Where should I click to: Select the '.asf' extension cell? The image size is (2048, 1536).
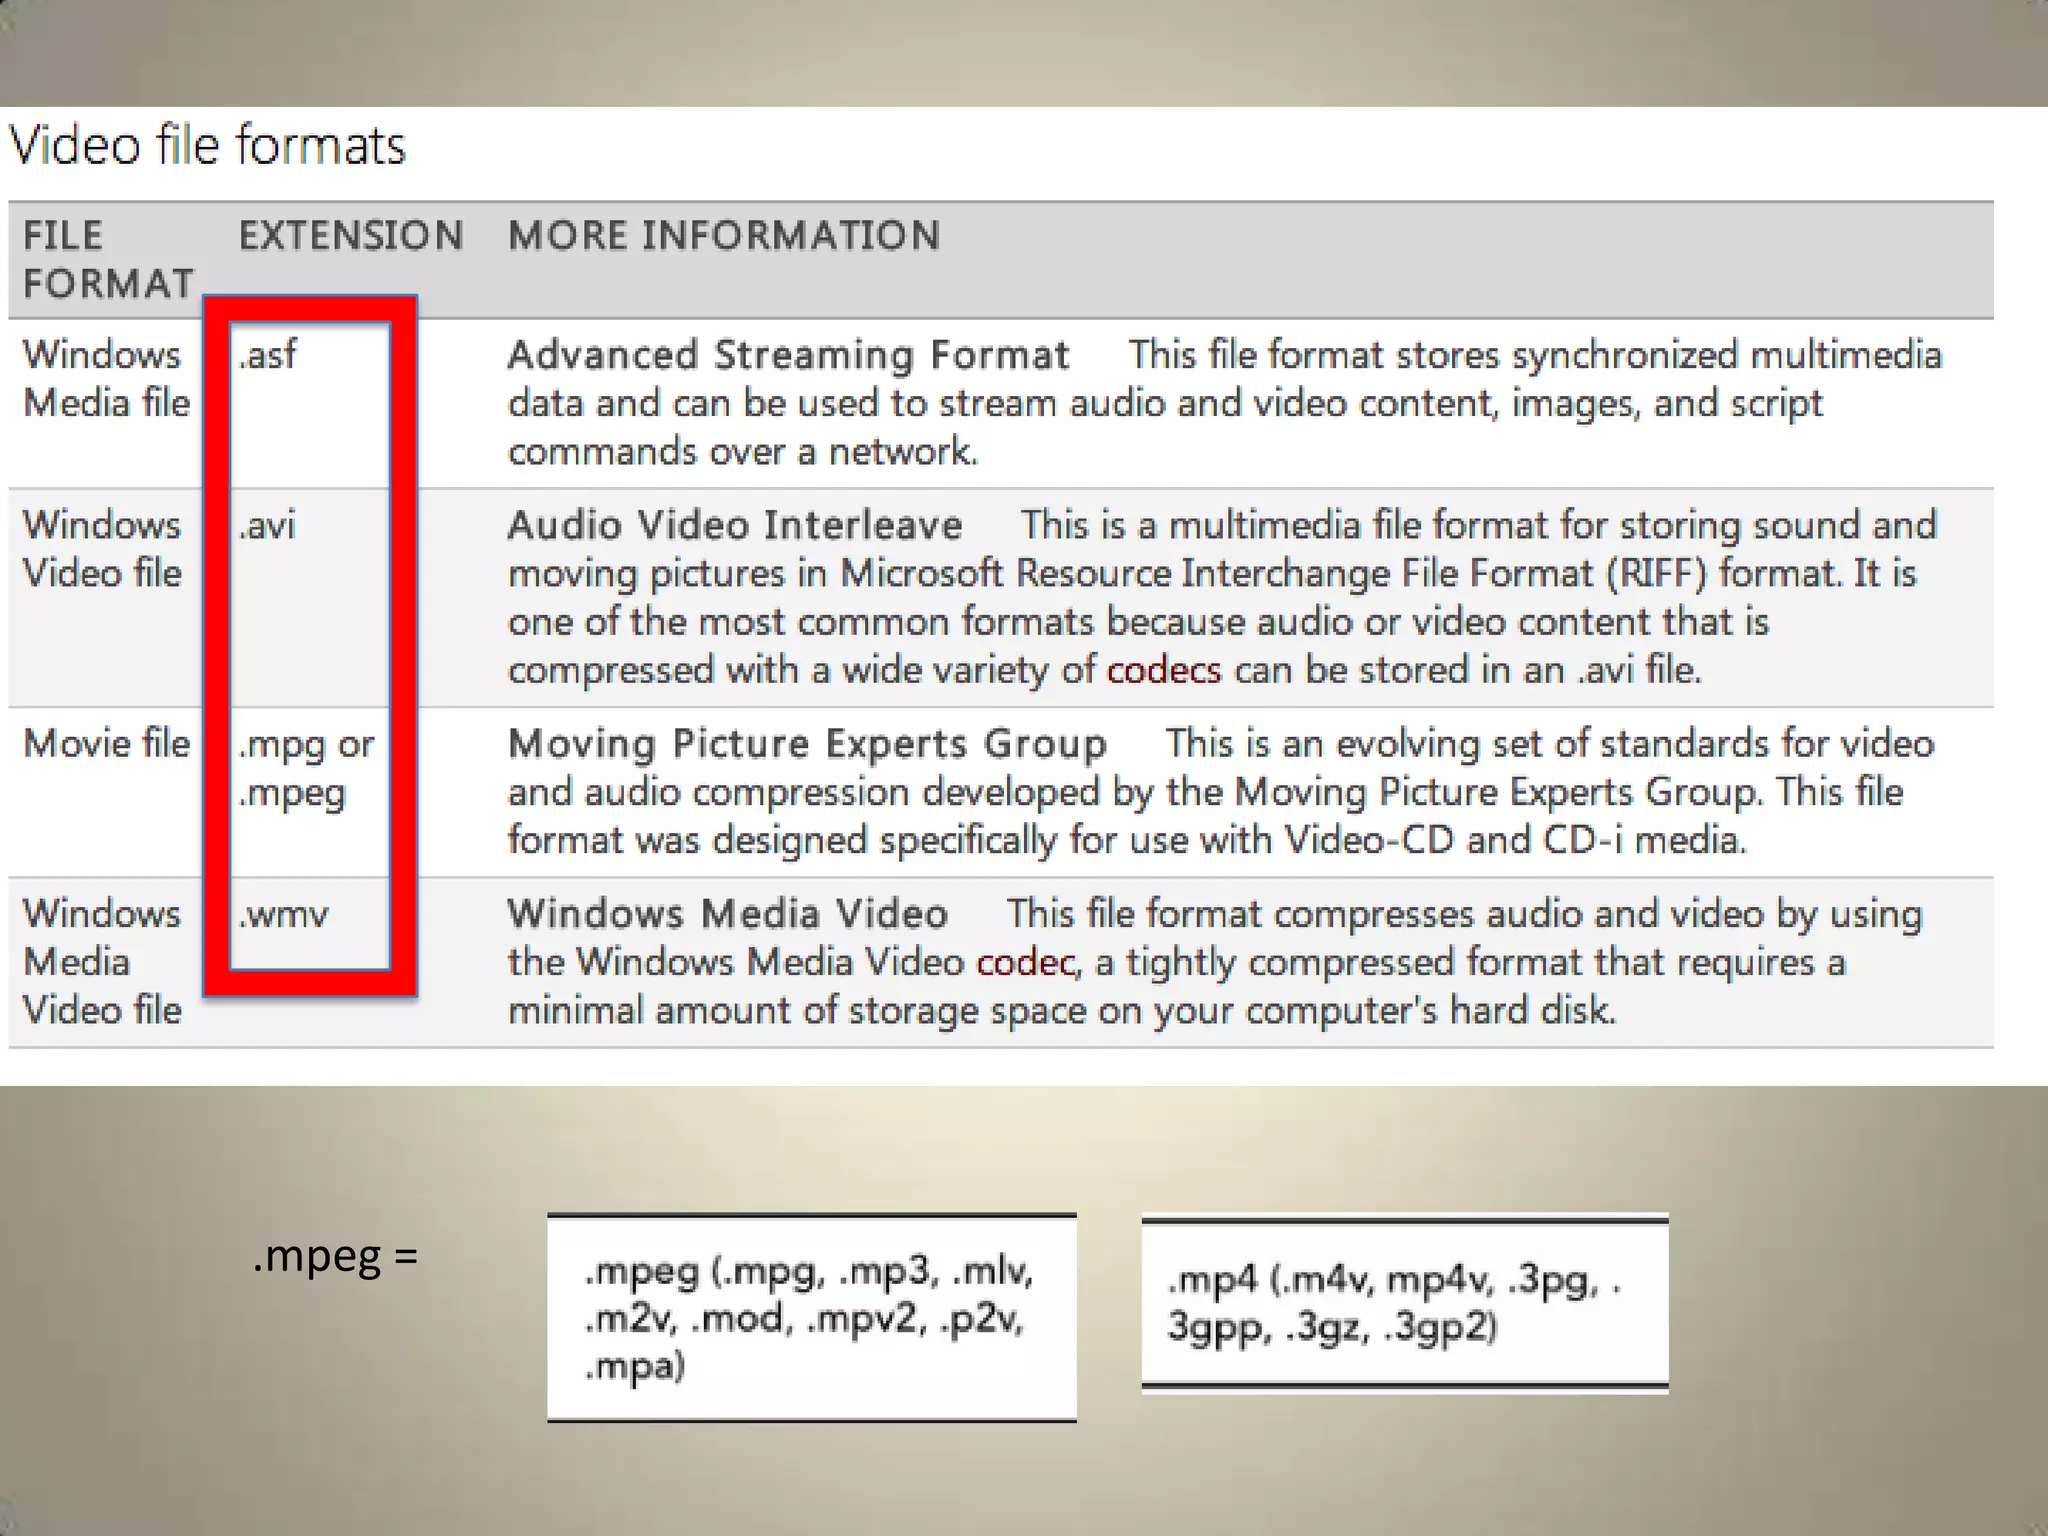(x=268, y=355)
